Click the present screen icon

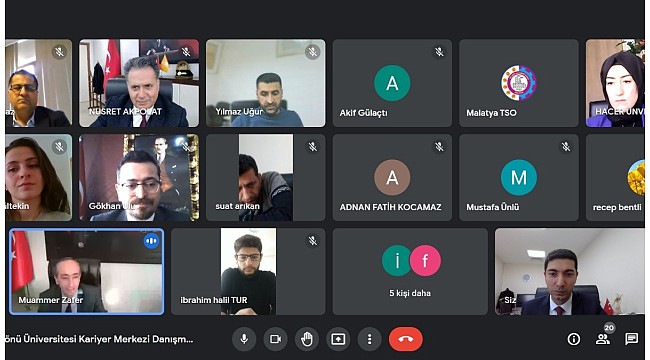(x=338, y=339)
